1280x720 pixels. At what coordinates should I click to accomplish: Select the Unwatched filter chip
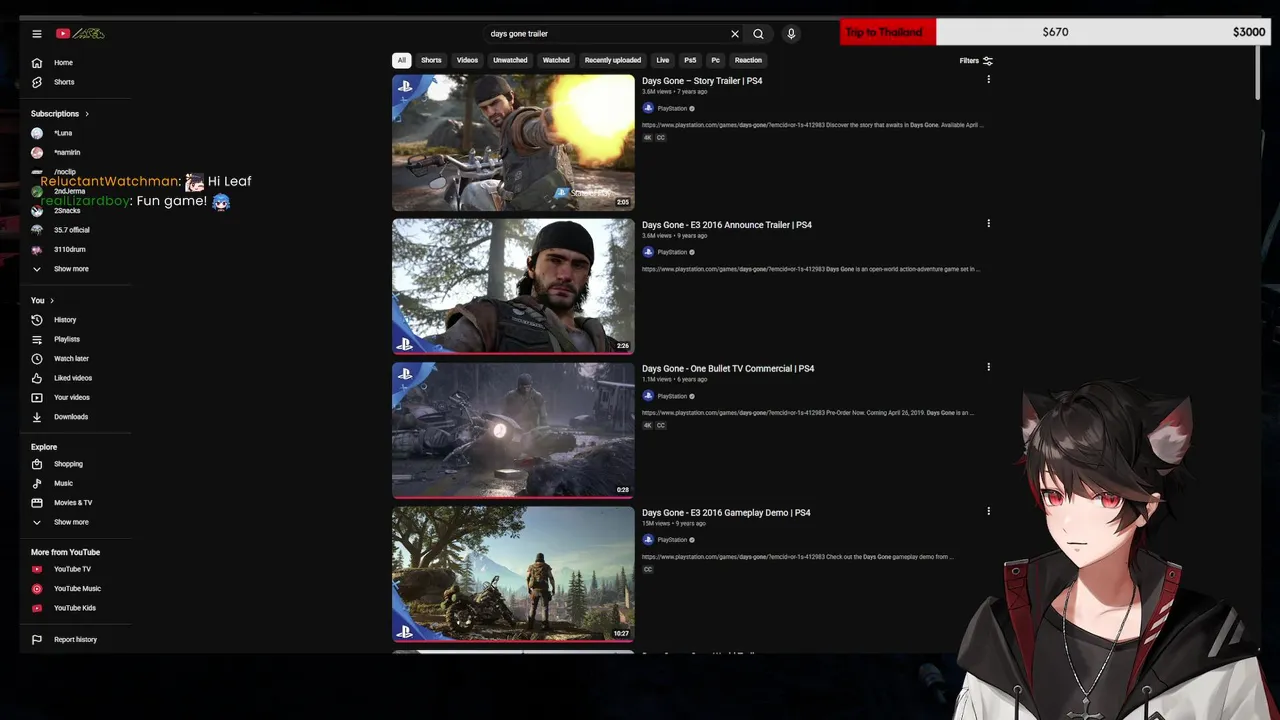pyautogui.click(x=510, y=60)
